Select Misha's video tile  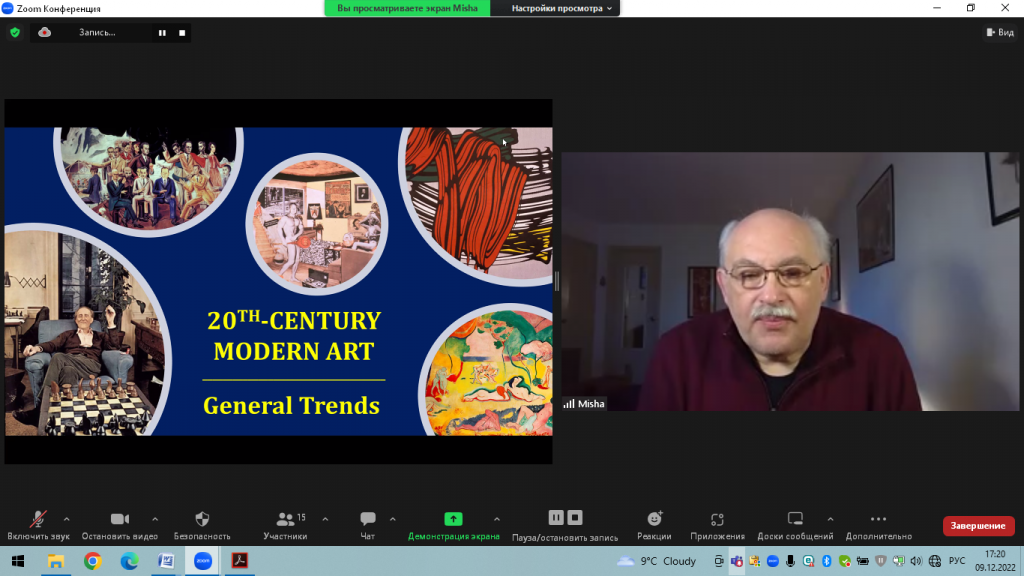pos(790,281)
